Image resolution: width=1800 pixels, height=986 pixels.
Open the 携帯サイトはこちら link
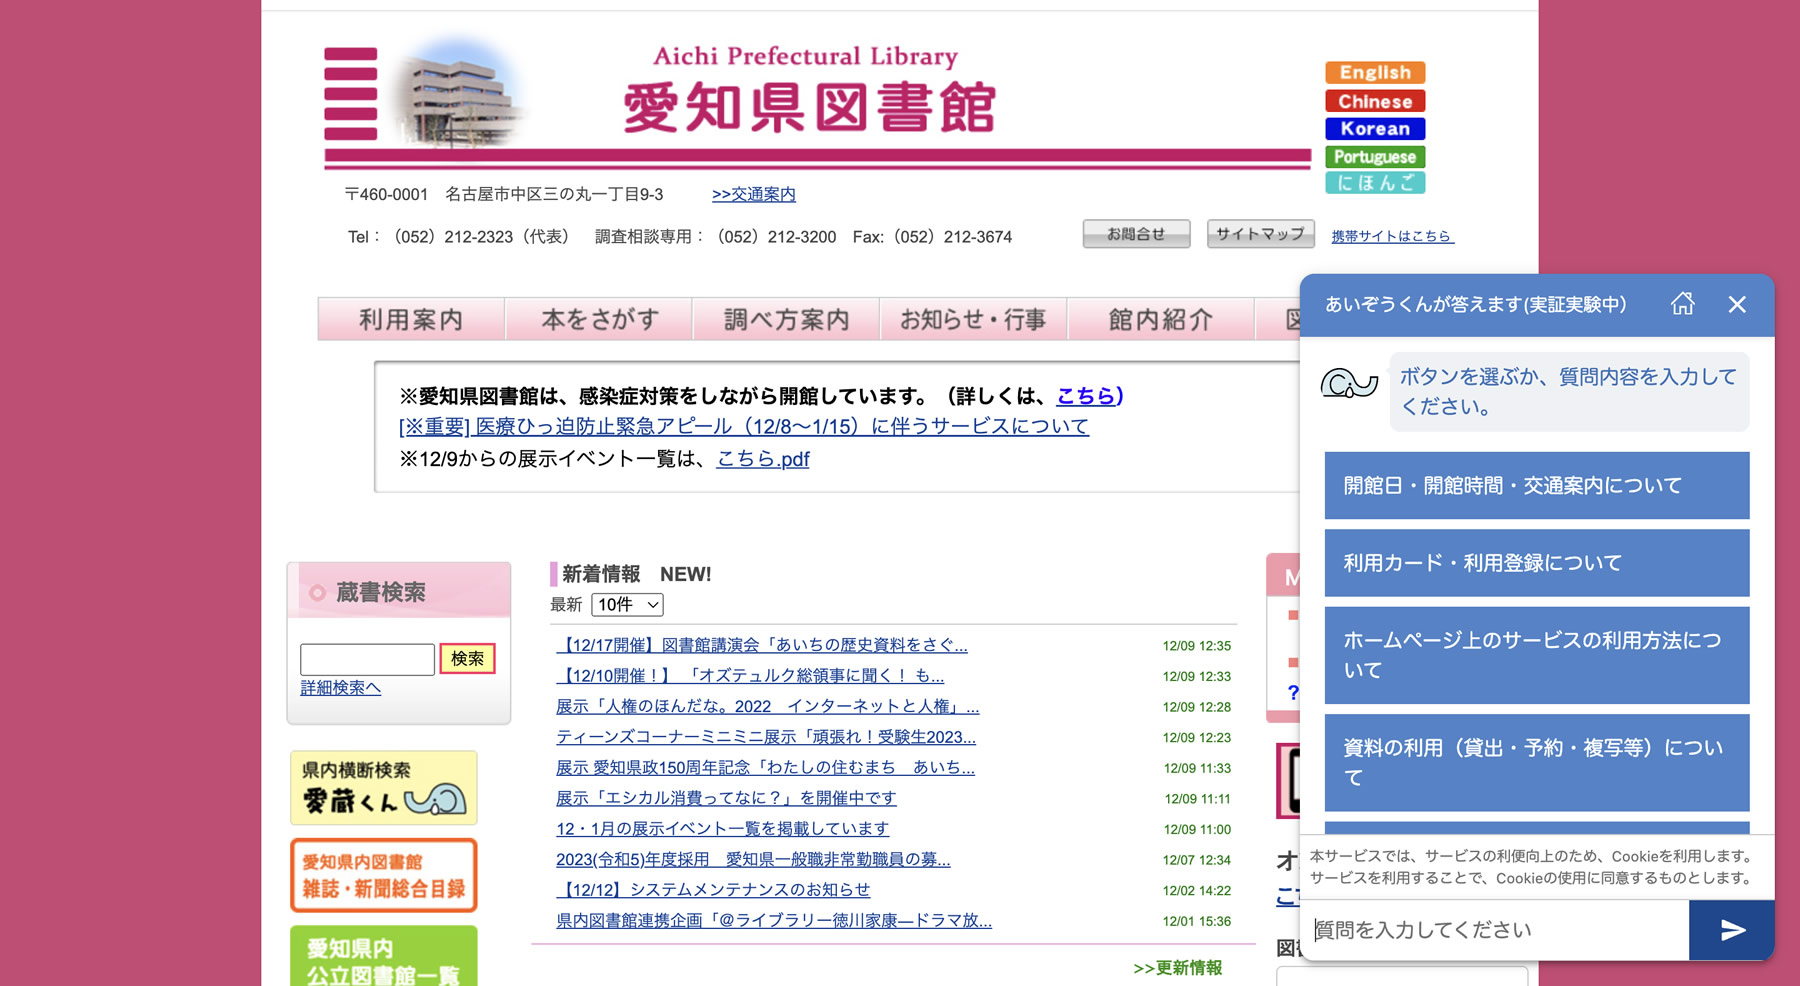point(1392,236)
